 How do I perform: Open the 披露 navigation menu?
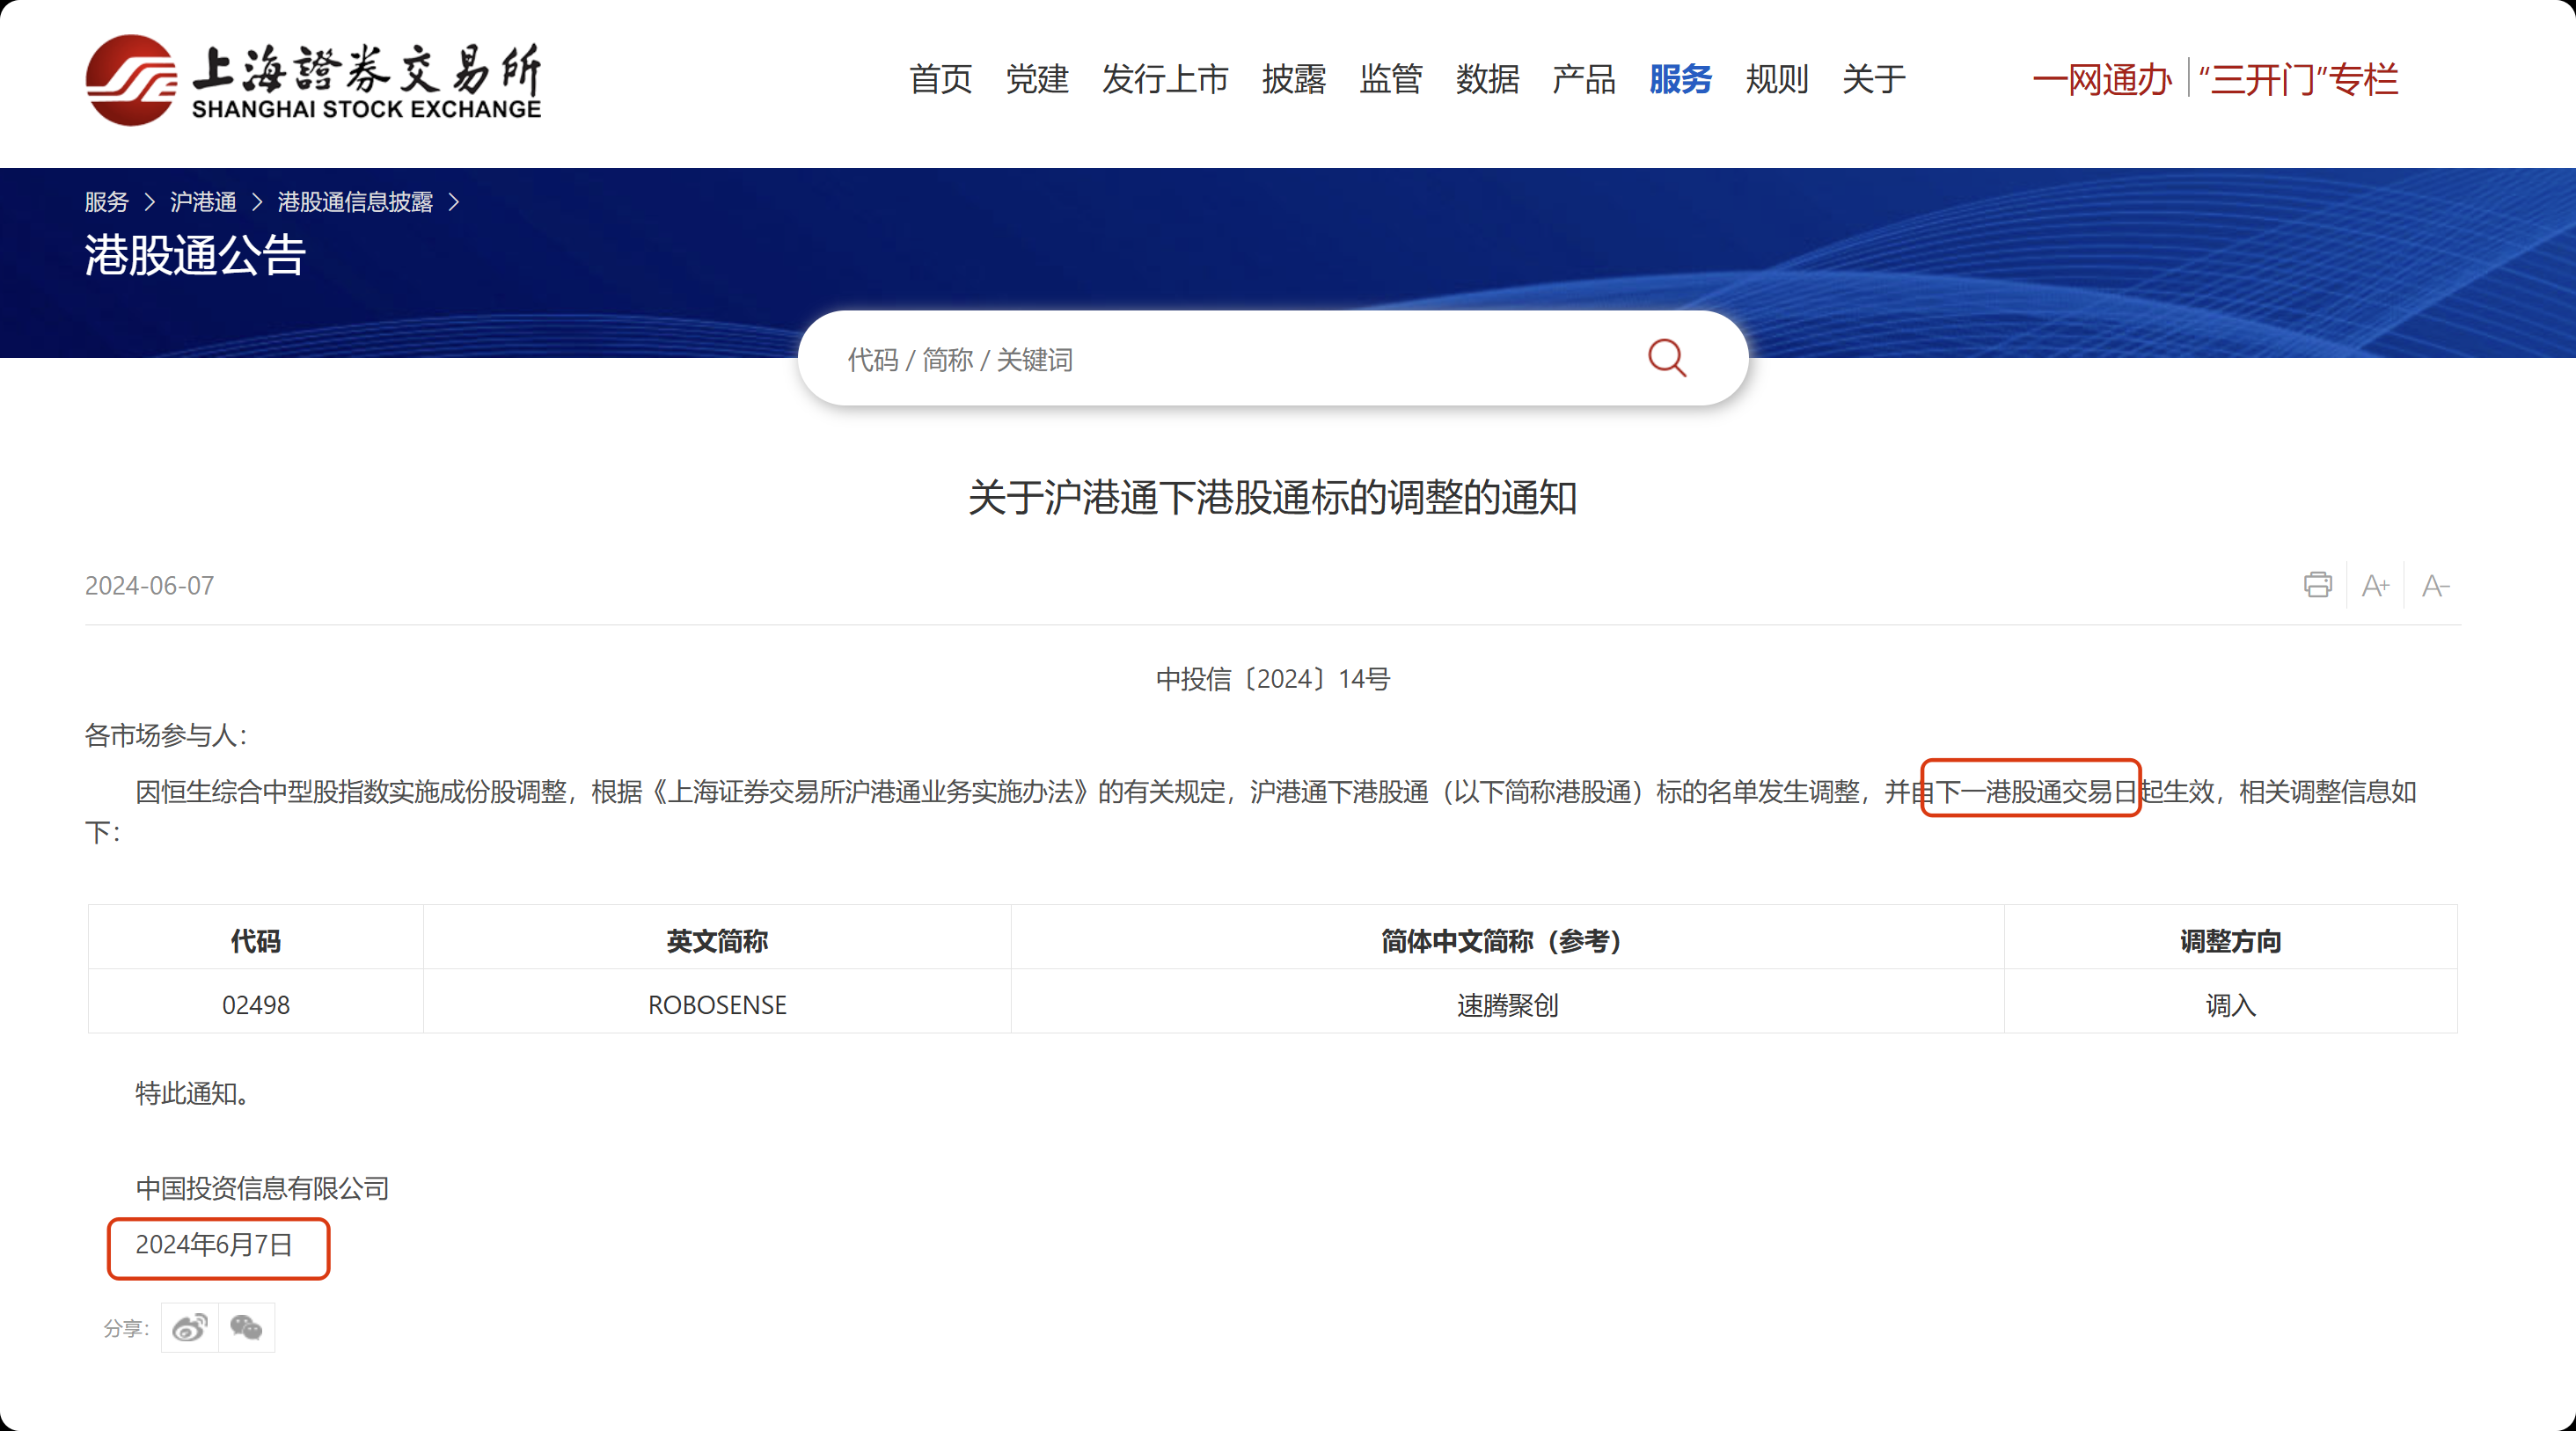(x=1293, y=79)
